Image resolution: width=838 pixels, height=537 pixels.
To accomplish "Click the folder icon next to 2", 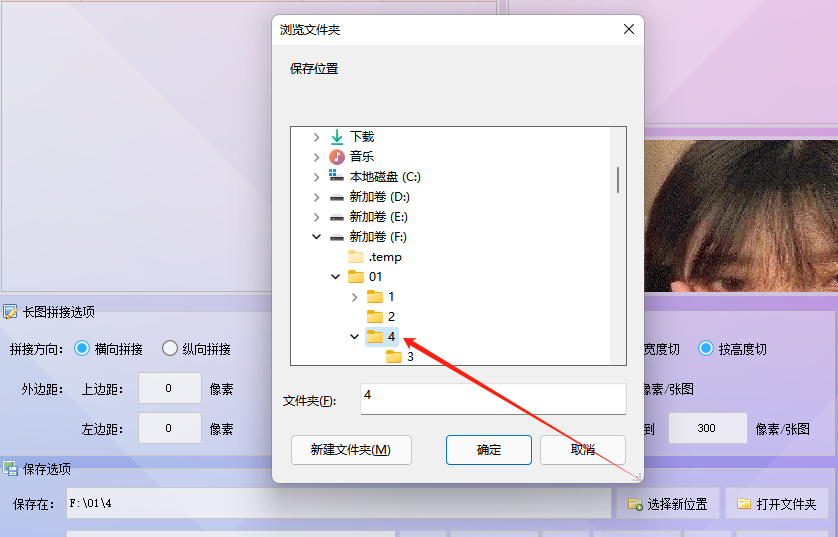I will 375,316.
